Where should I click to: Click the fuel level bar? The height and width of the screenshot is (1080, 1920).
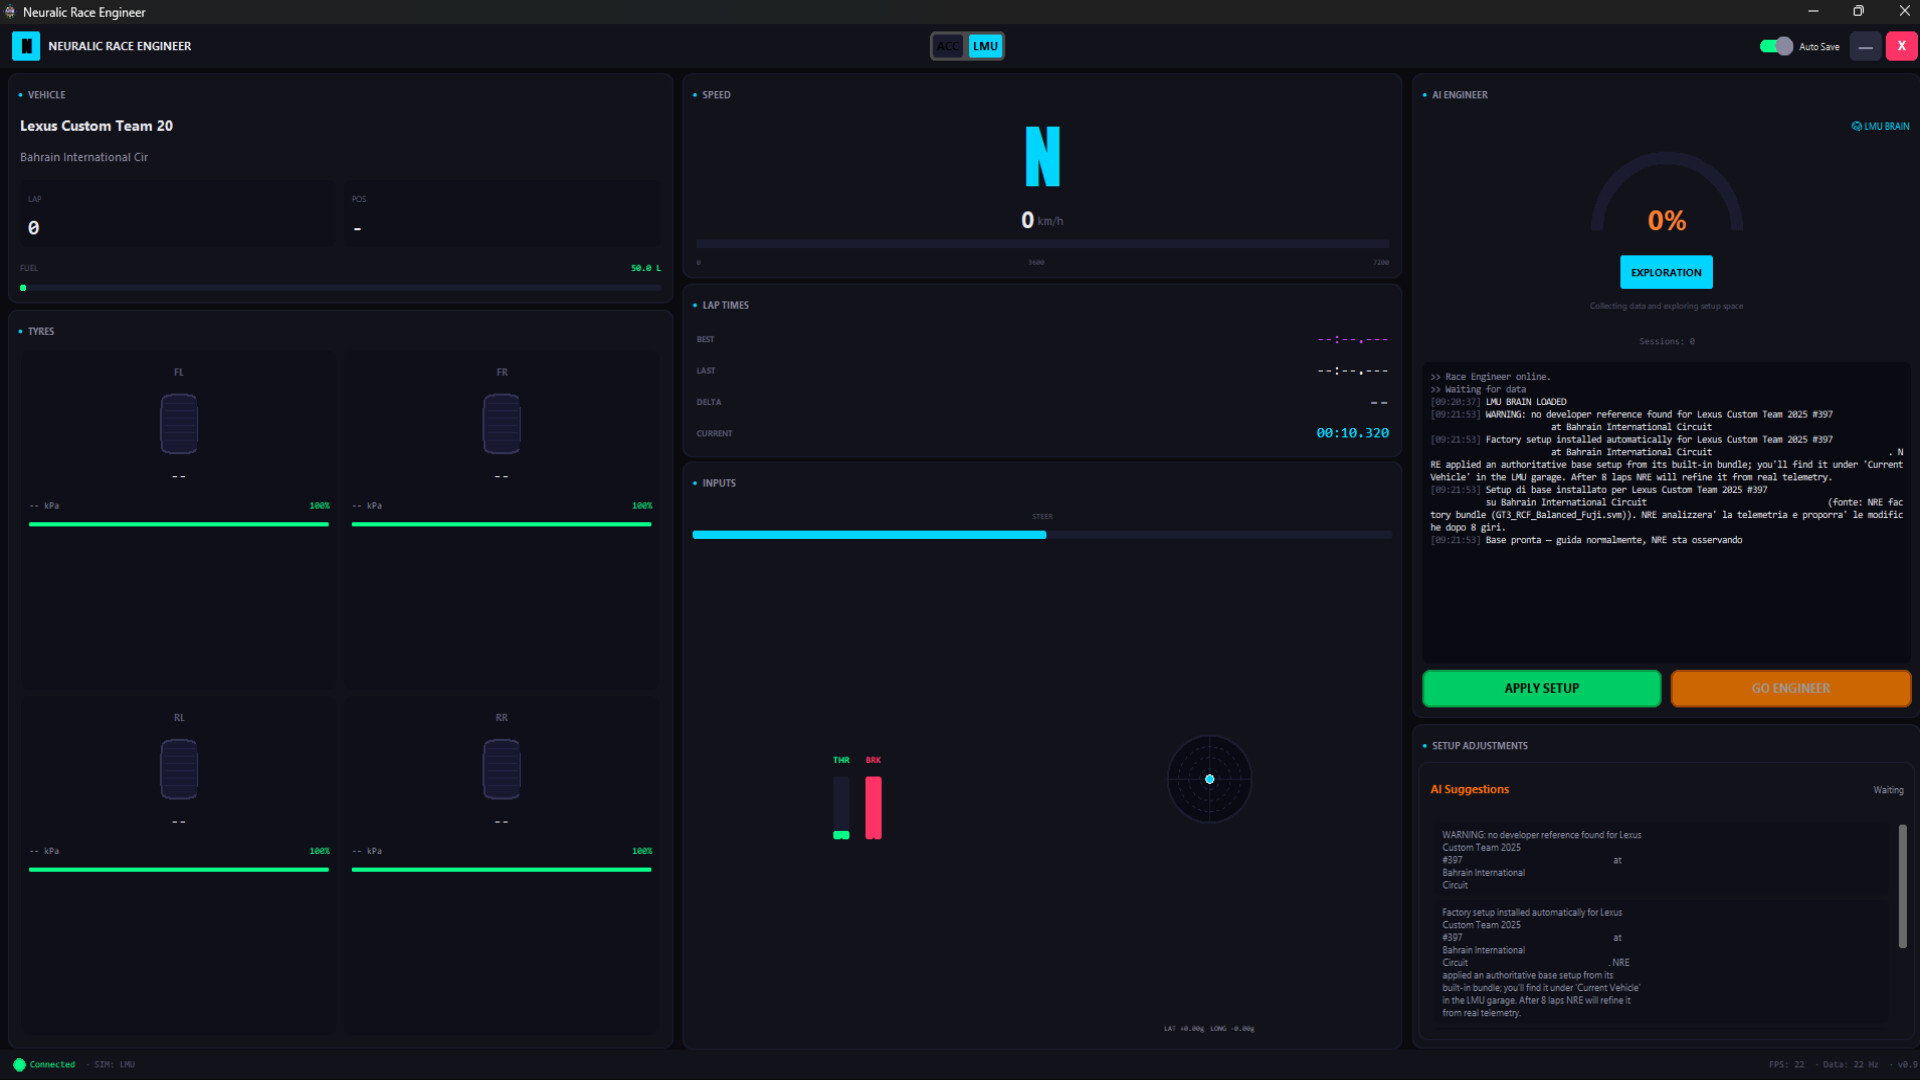tap(340, 288)
